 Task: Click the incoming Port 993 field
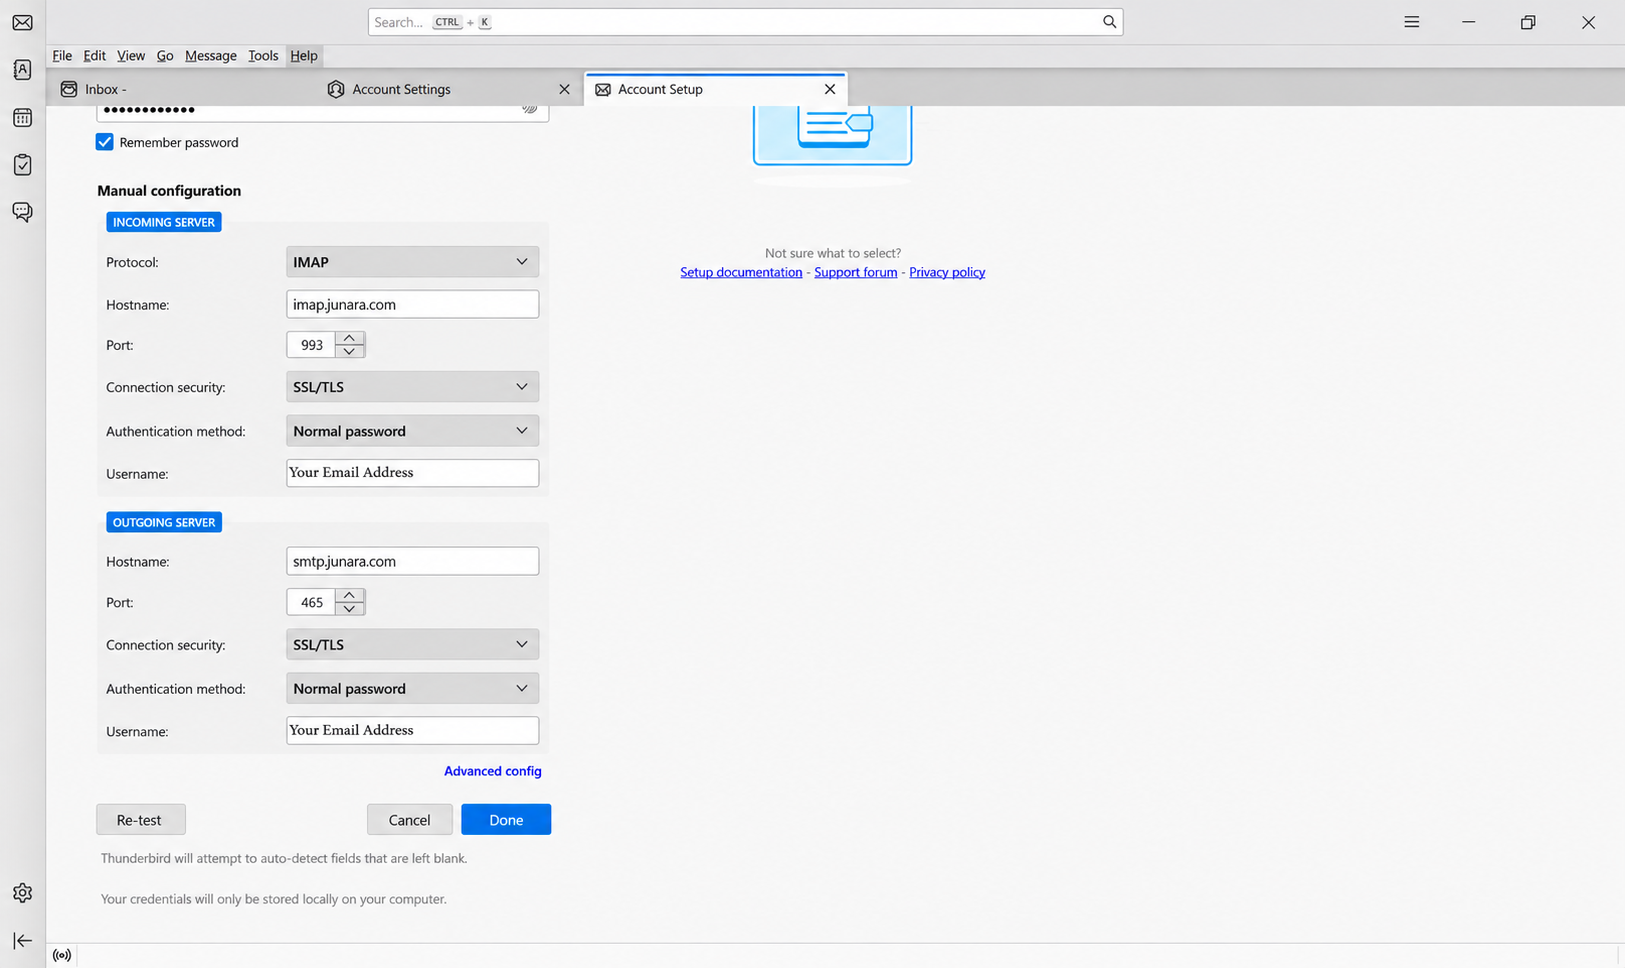click(311, 345)
